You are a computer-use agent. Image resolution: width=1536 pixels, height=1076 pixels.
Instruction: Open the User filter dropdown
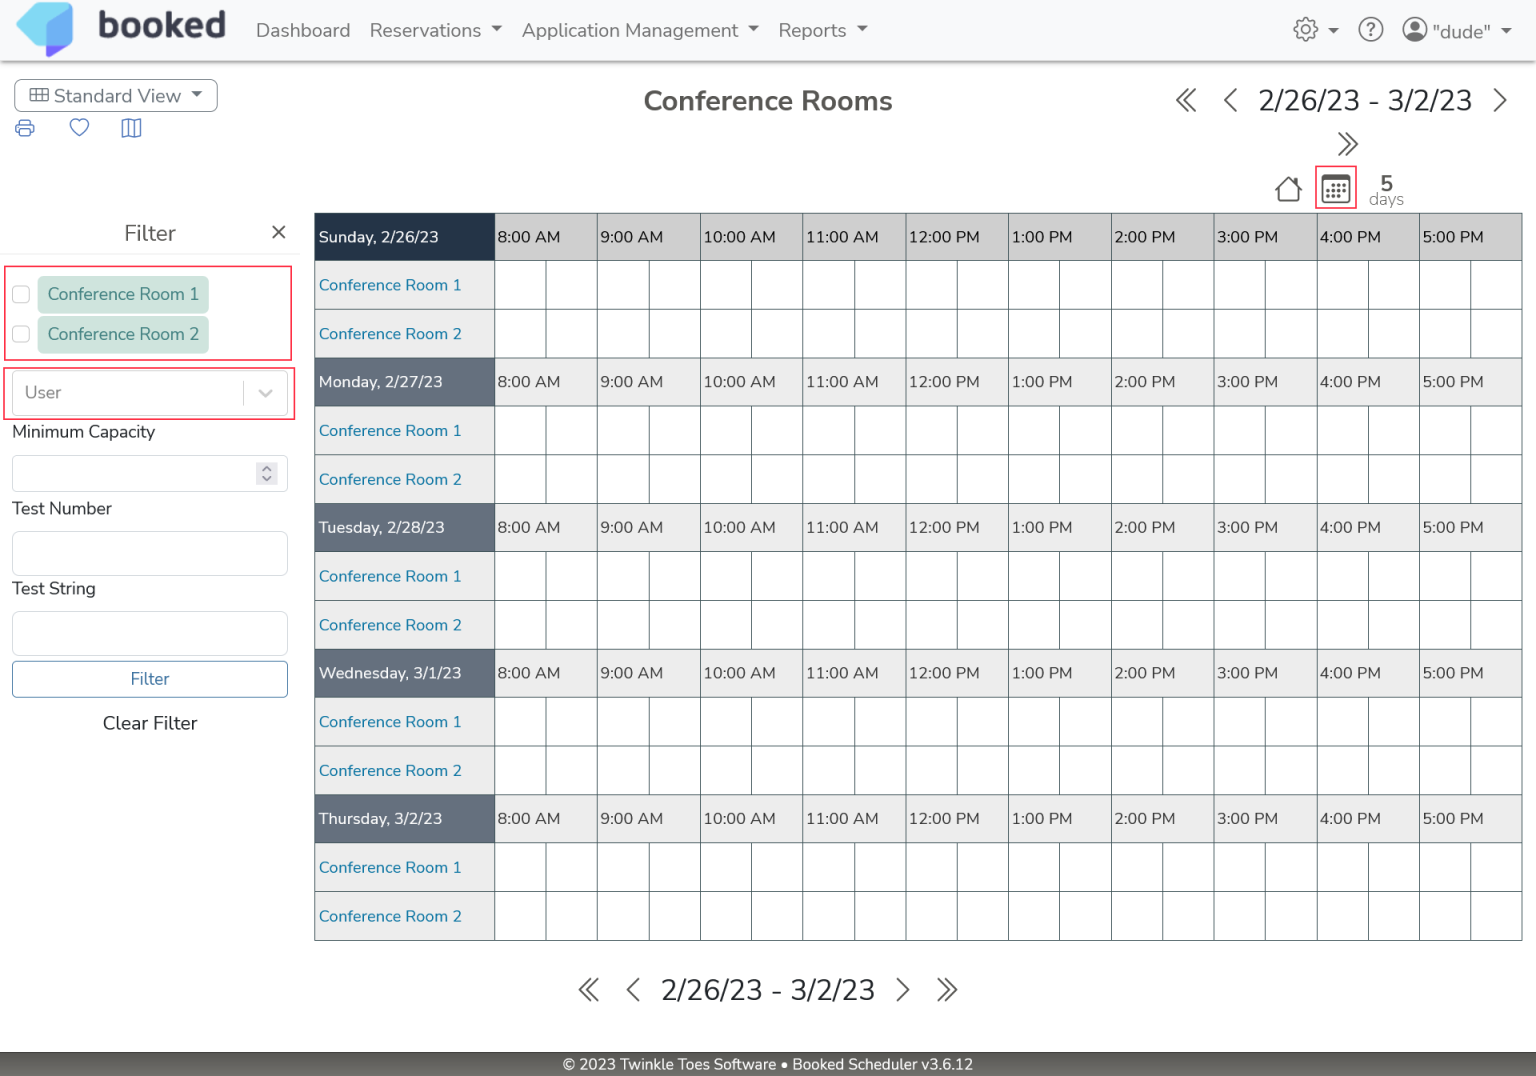click(x=150, y=393)
